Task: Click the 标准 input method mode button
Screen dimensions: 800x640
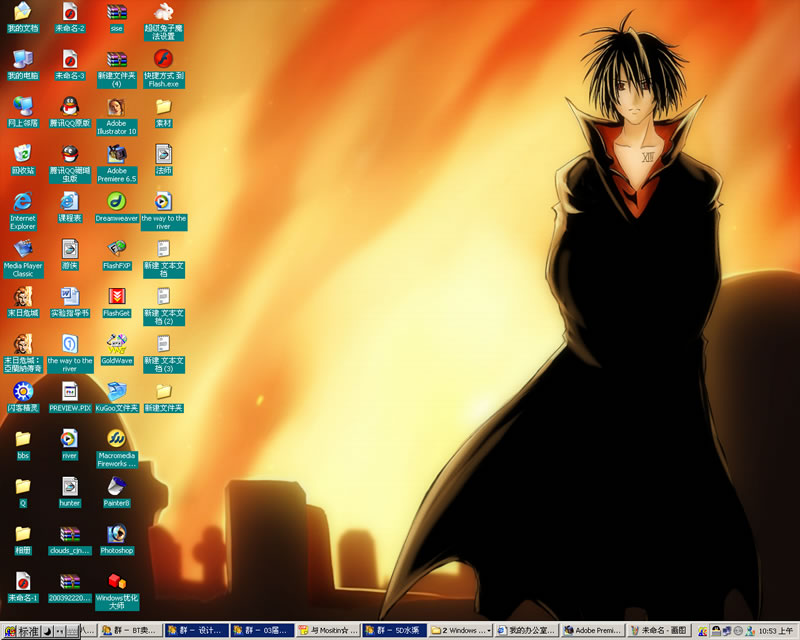Action: tap(28, 631)
